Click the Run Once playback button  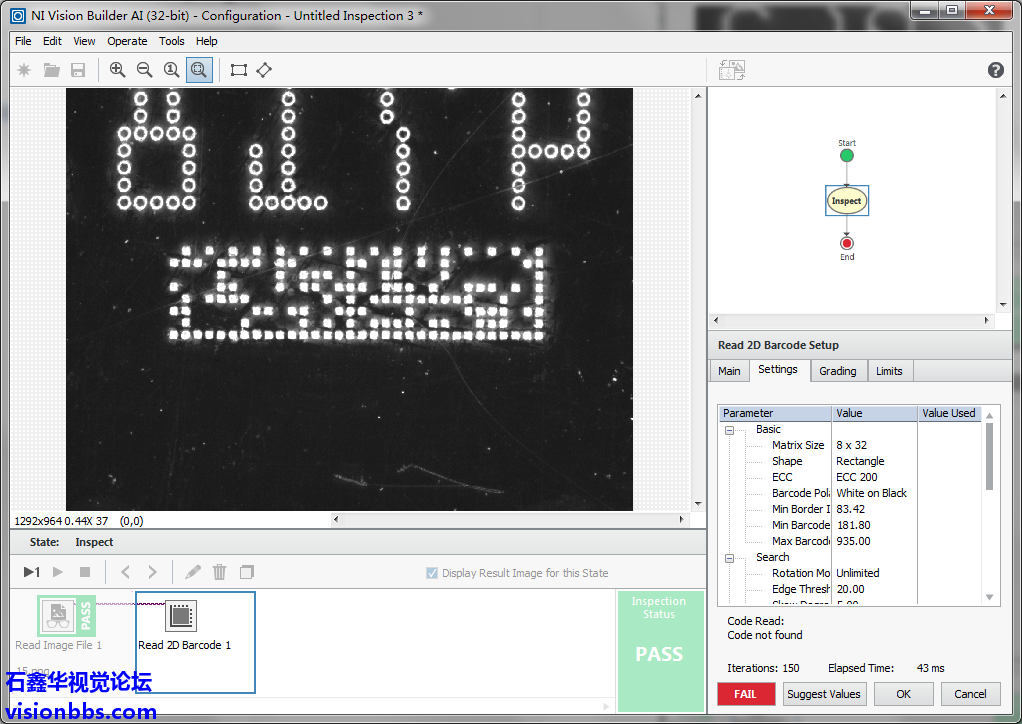[31, 572]
